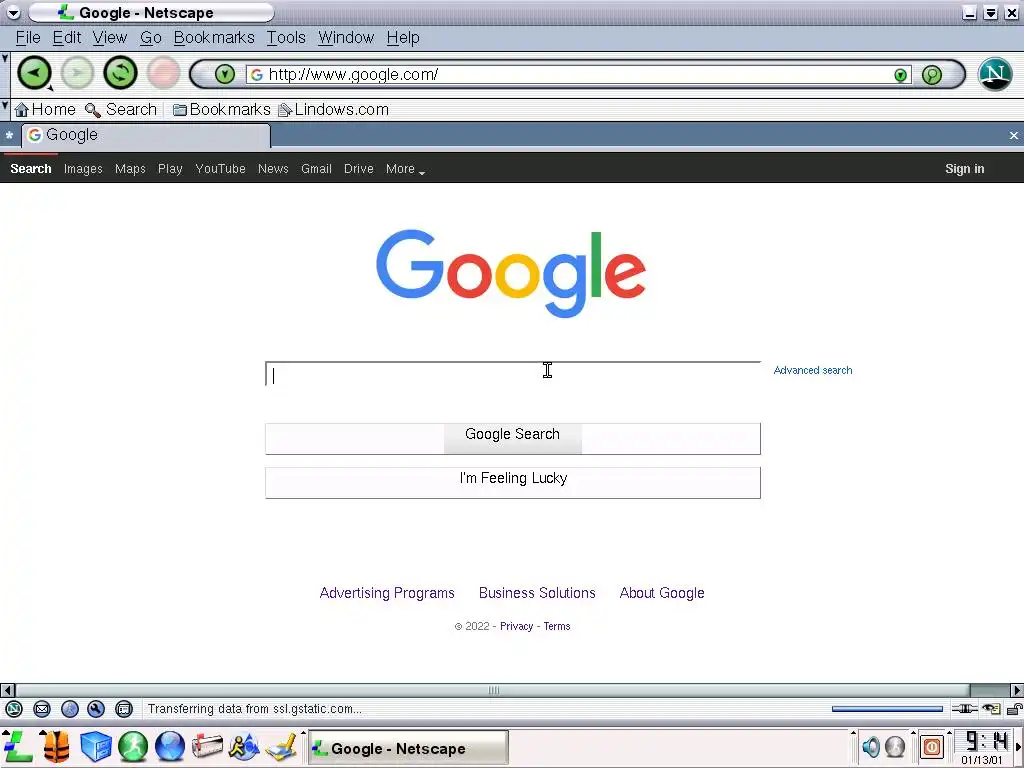The width and height of the screenshot is (1024, 768).
Task: Click Search in Google's black navigation bar
Action: click(31, 168)
